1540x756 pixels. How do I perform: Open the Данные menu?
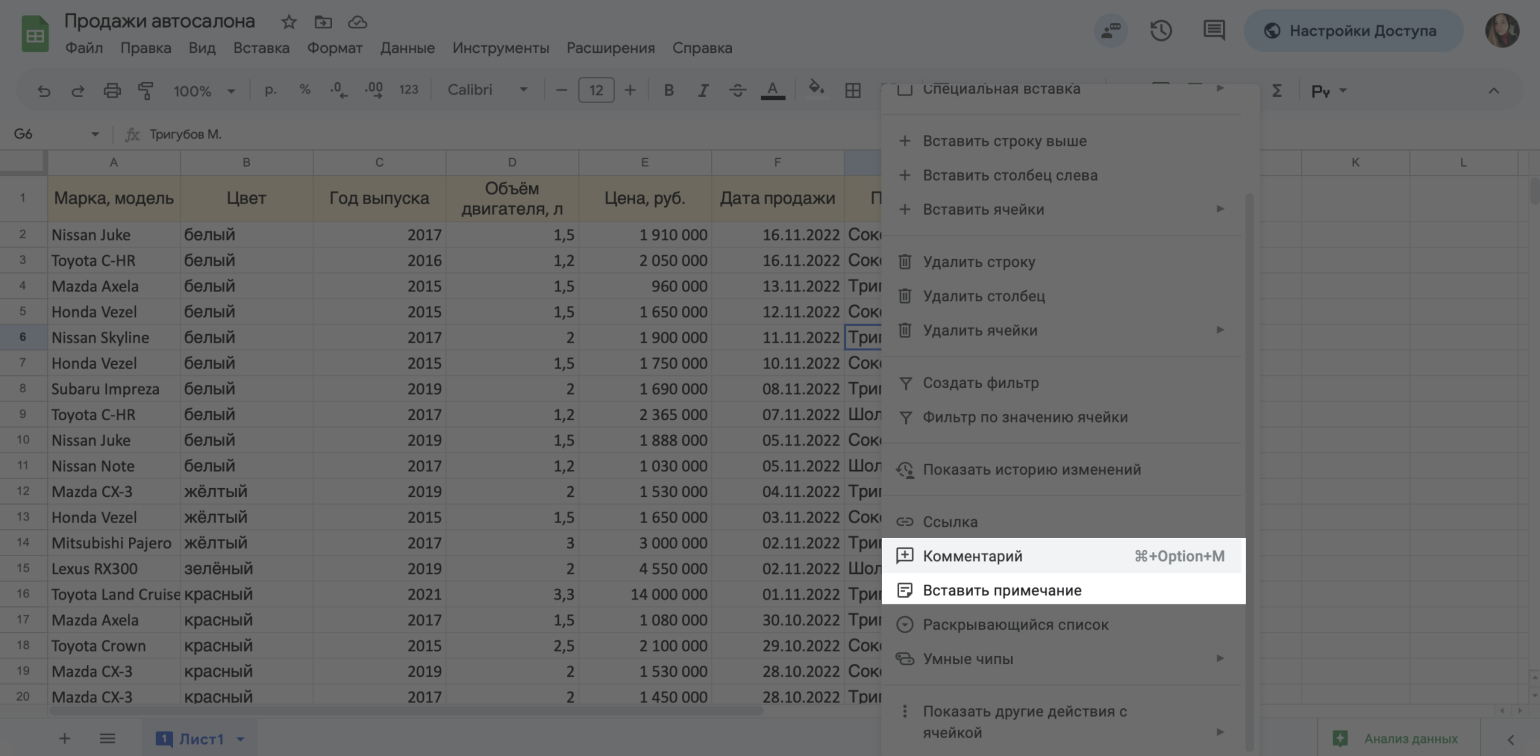coord(407,48)
